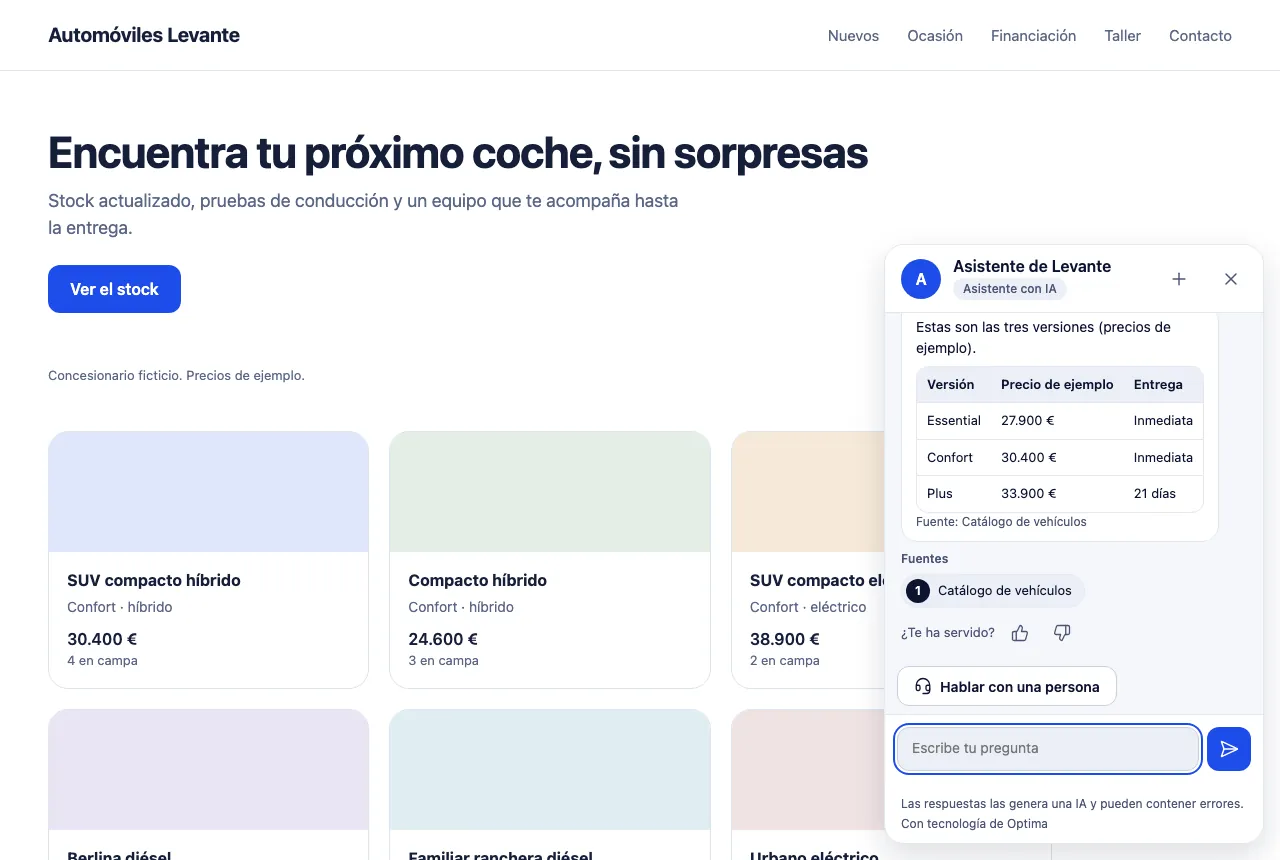The image size is (1280, 860).
Task: Click Hablar con una persona button
Action: 1007,687
